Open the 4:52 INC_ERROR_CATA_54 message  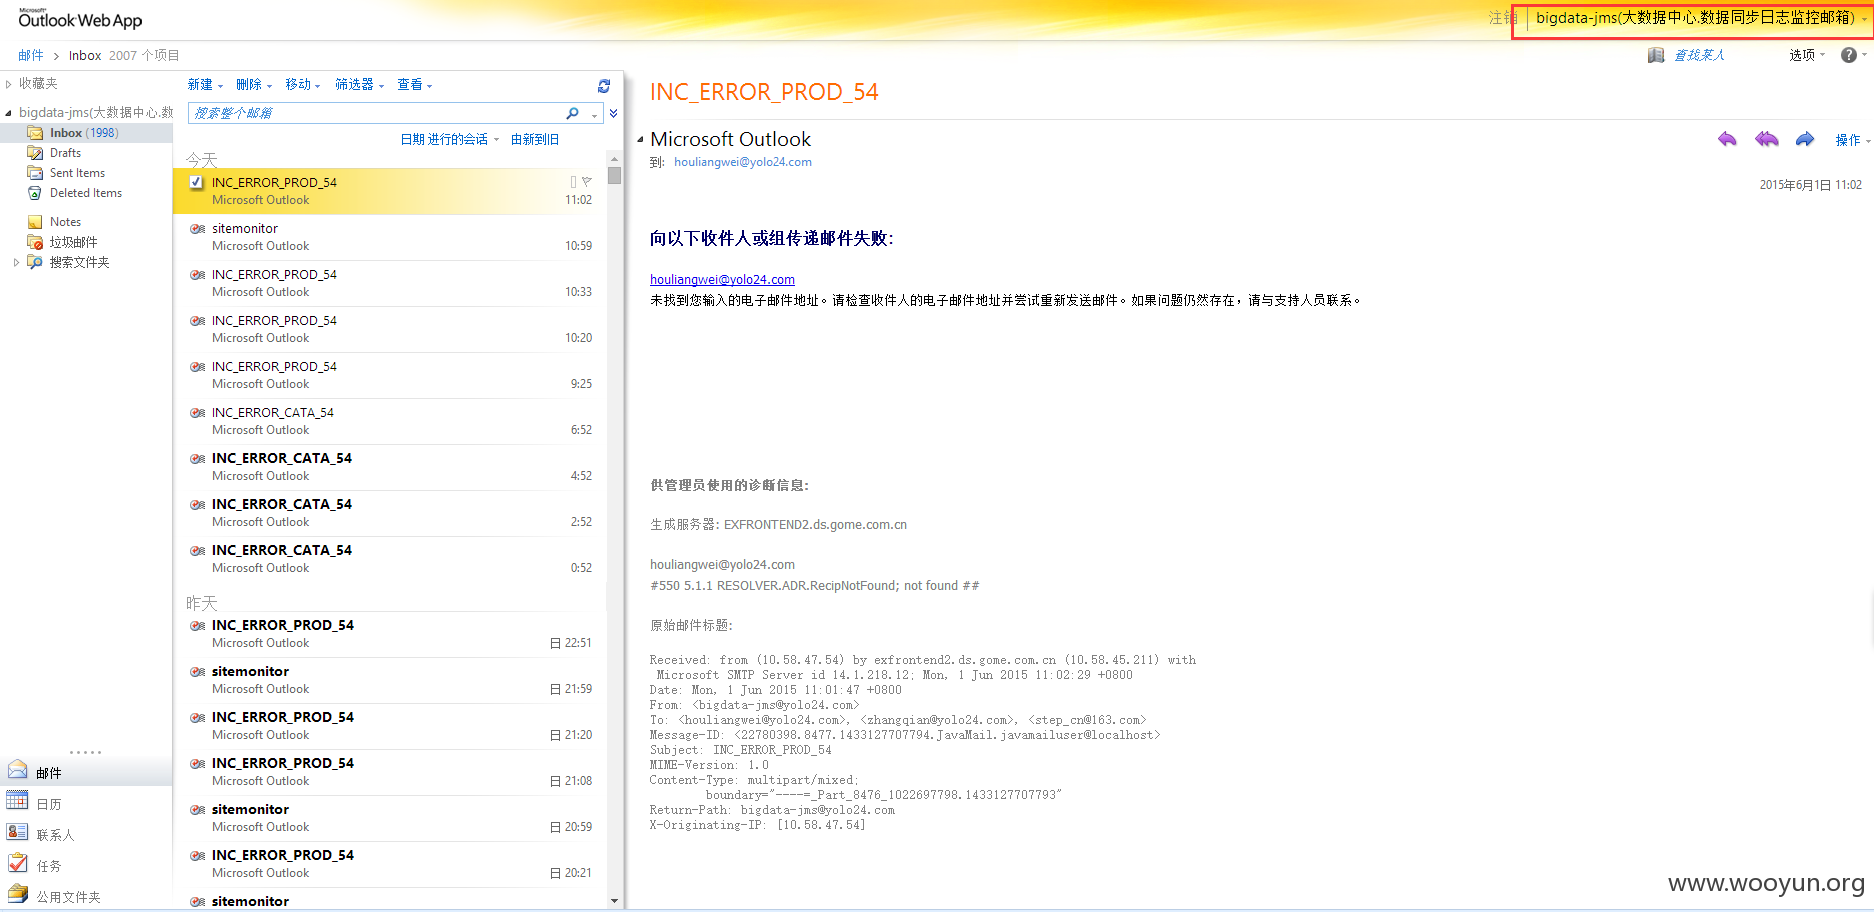tap(390, 467)
